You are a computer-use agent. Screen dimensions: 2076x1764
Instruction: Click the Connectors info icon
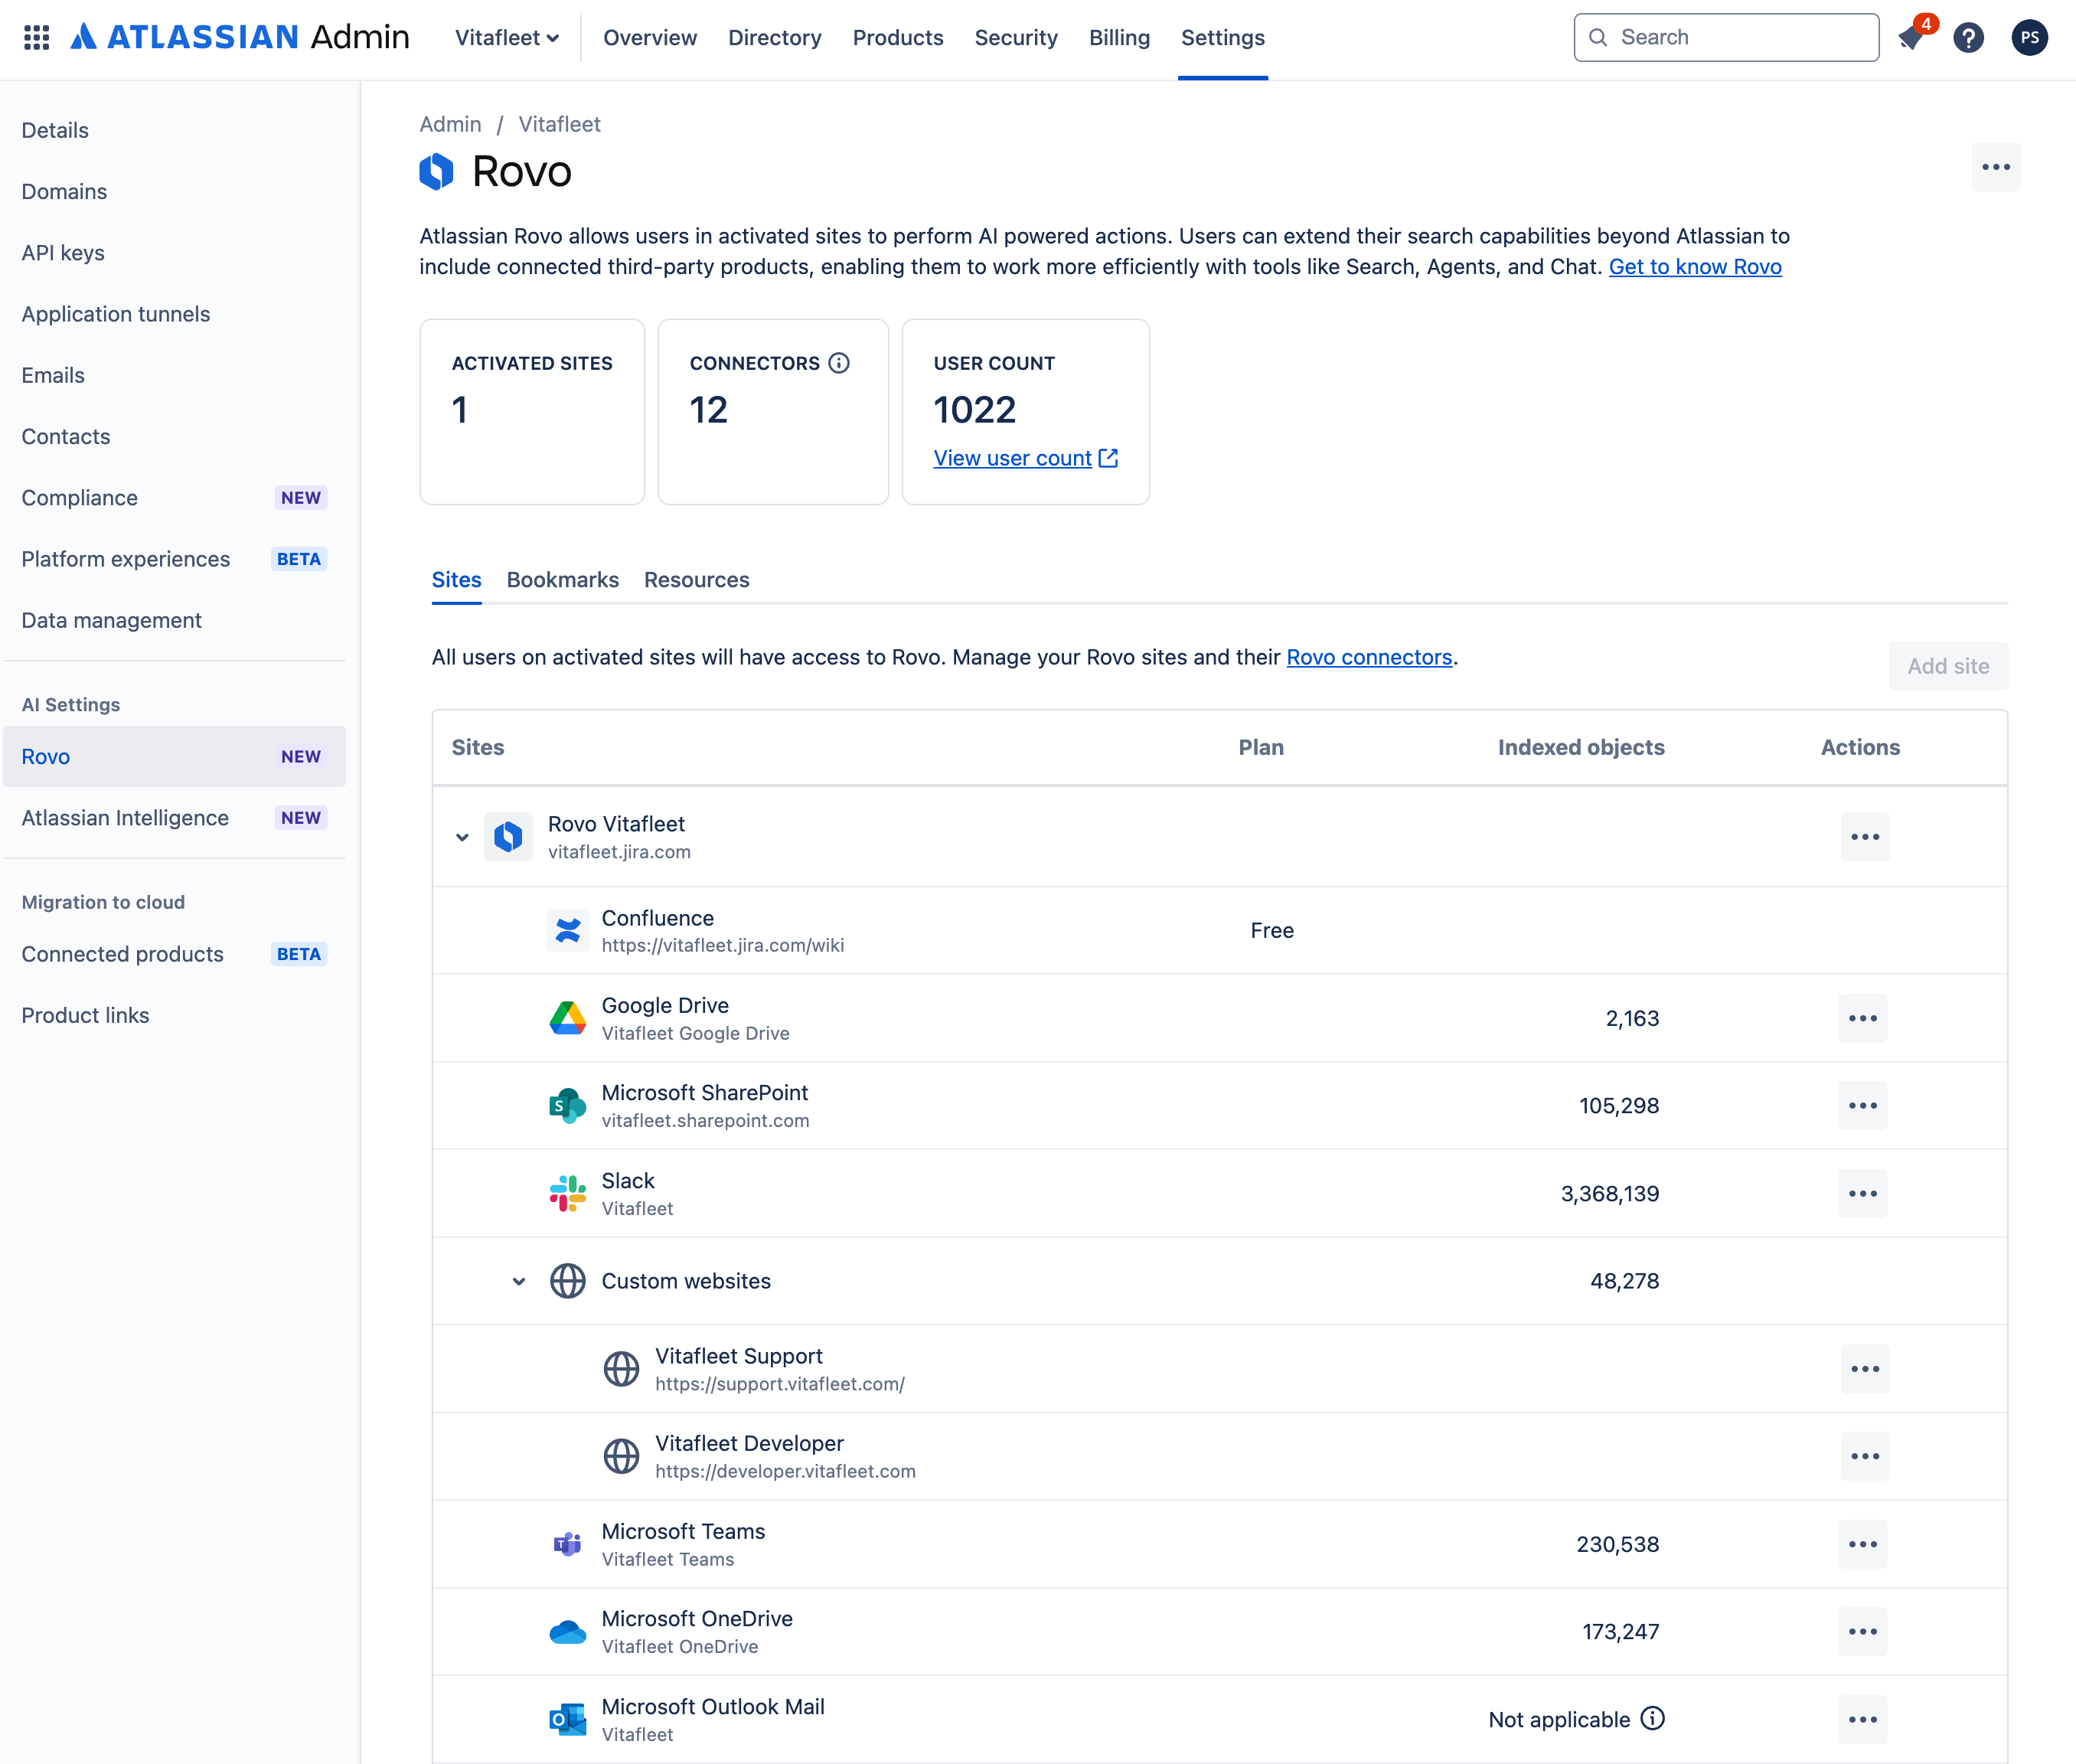click(838, 363)
